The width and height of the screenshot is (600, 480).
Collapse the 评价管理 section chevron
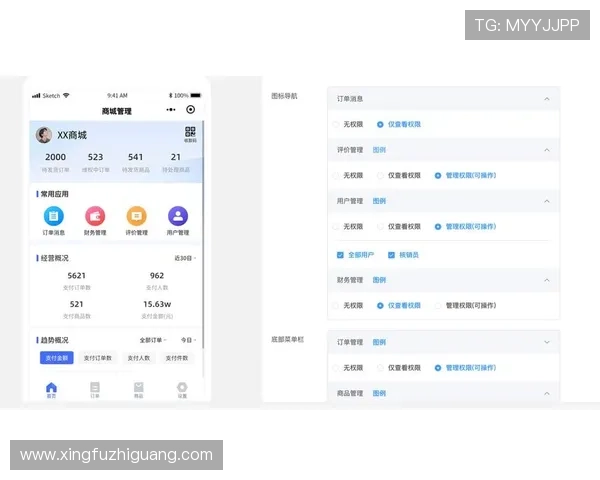pos(547,150)
